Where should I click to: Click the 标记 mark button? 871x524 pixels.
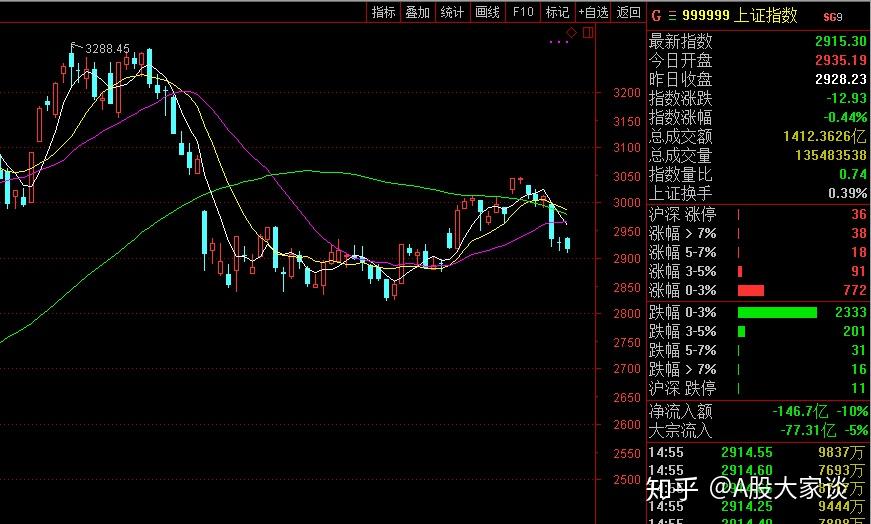click(557, 12)
